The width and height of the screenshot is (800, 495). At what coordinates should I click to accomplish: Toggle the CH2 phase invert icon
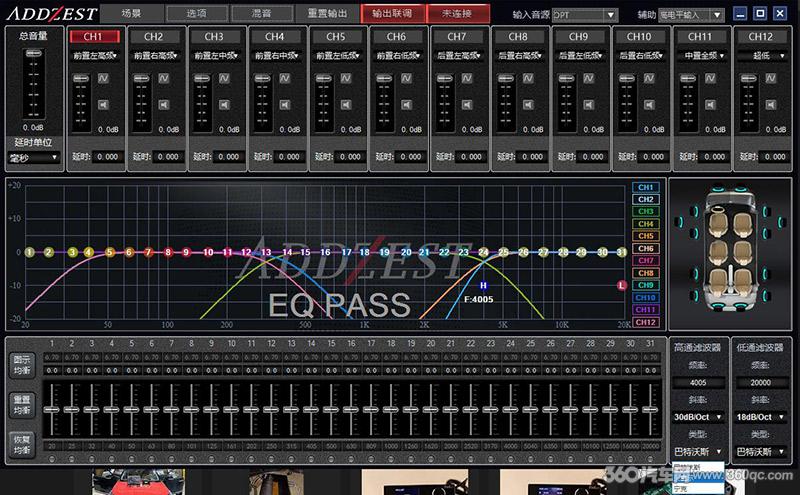(164, 78)
